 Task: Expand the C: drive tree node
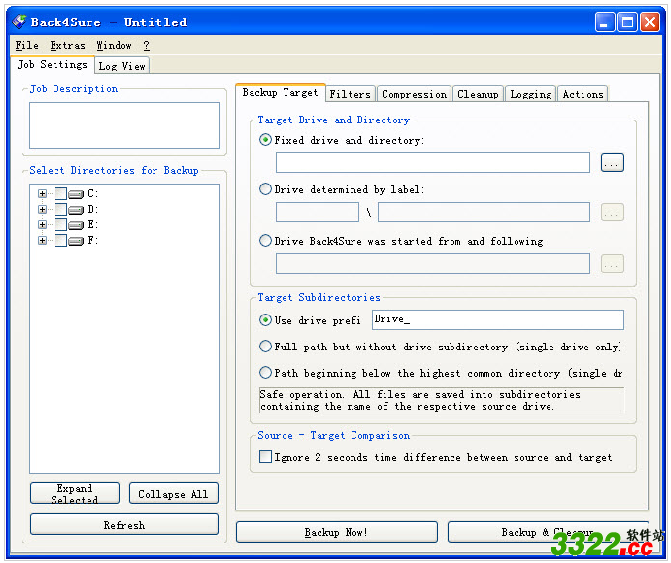(42, 194)
